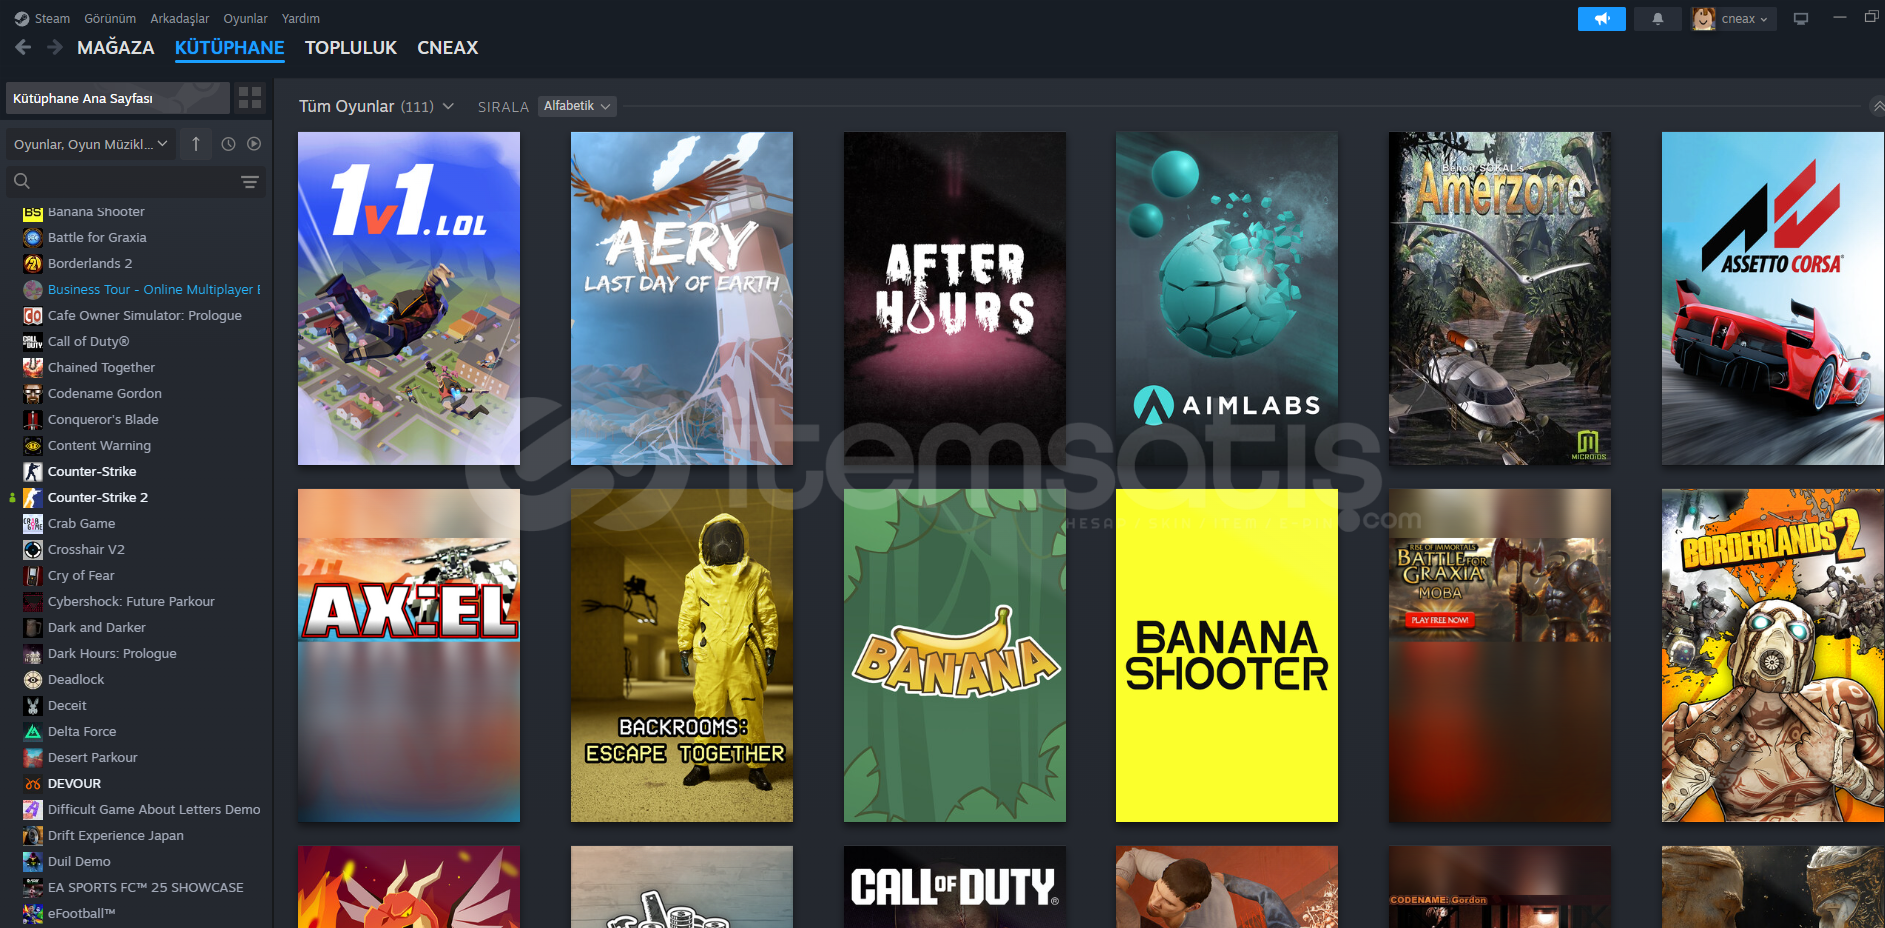The image size is (1885, 928).
Task: Open the After Hours game cover
Action: [955, 298]
